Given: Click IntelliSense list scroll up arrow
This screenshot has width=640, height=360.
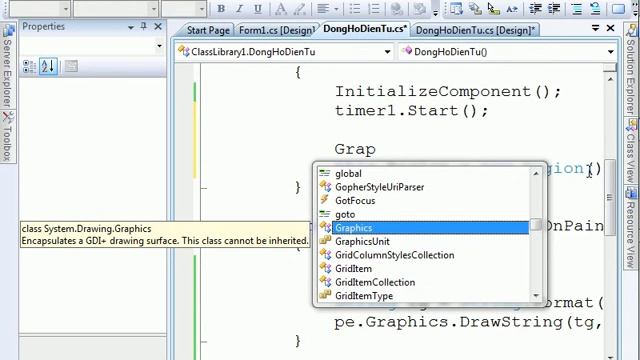Looking at the screenshot, I should (x=536, y=173).
